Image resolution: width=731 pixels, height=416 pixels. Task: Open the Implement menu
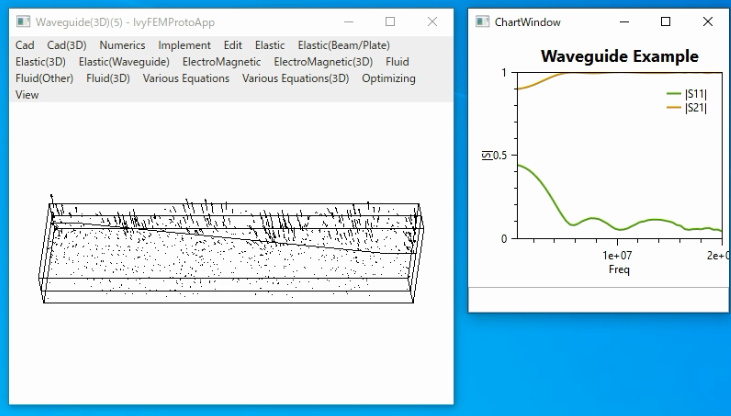pos(184,45)
